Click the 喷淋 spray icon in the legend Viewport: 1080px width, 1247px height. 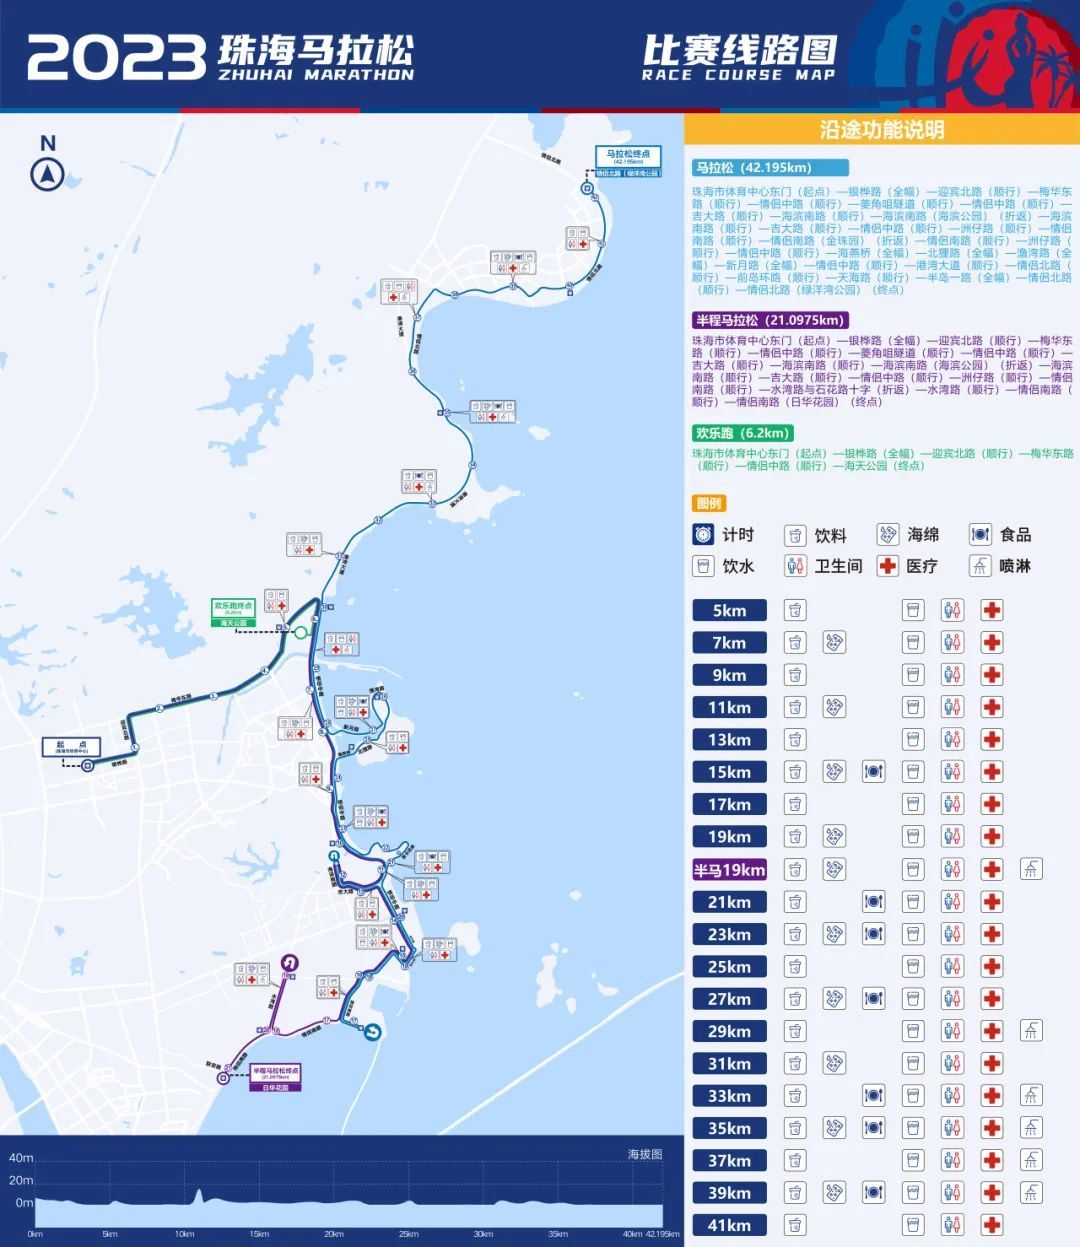980,566
